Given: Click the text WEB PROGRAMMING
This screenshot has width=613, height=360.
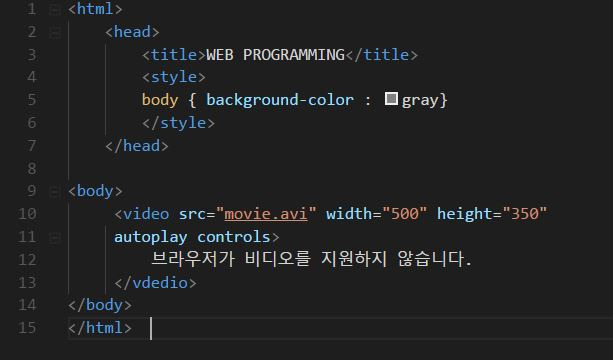Looking at the screenshot, I should click(x=275, y=55).
